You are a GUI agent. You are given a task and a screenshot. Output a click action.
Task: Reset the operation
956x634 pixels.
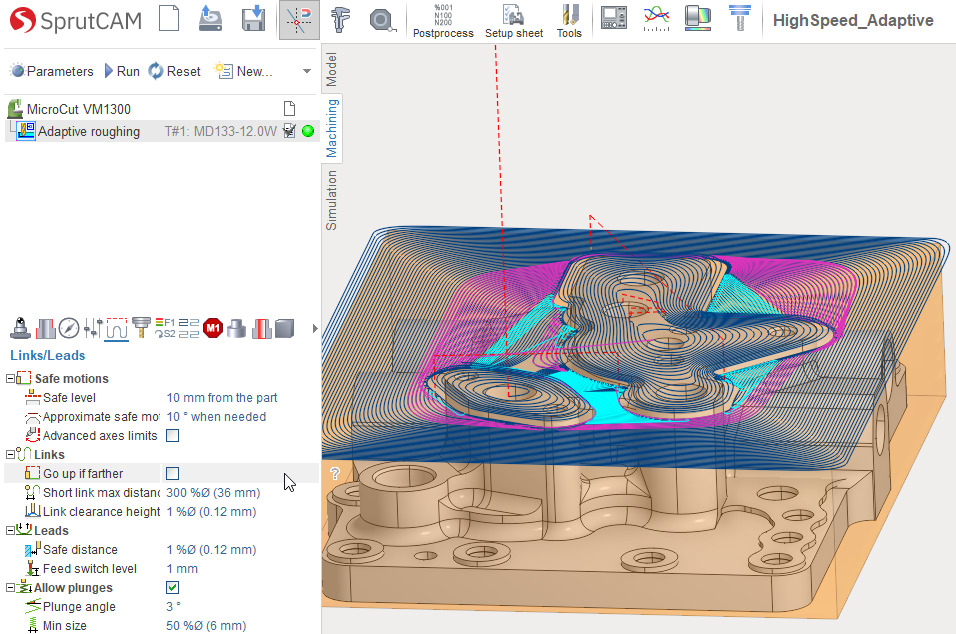(174, 71)
